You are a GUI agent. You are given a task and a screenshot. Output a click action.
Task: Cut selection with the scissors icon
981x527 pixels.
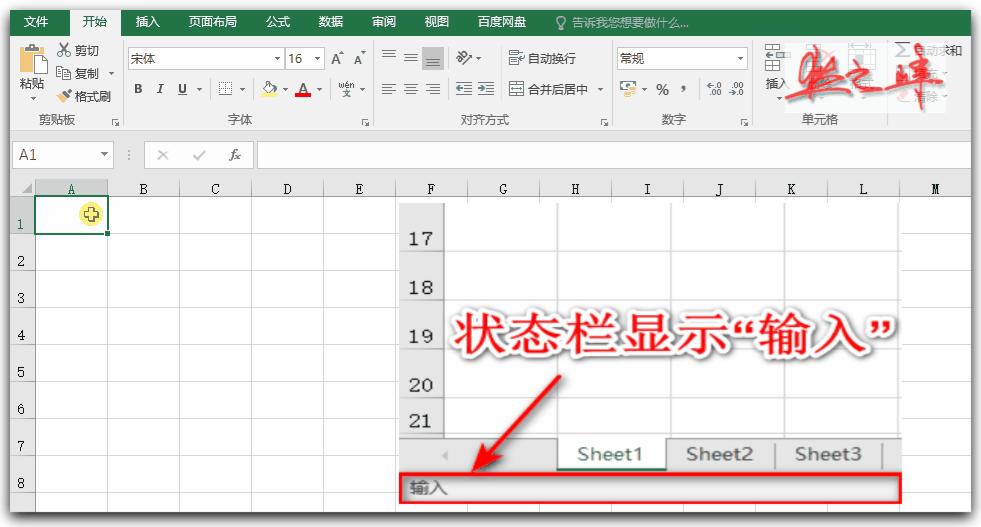pos(64,50)
